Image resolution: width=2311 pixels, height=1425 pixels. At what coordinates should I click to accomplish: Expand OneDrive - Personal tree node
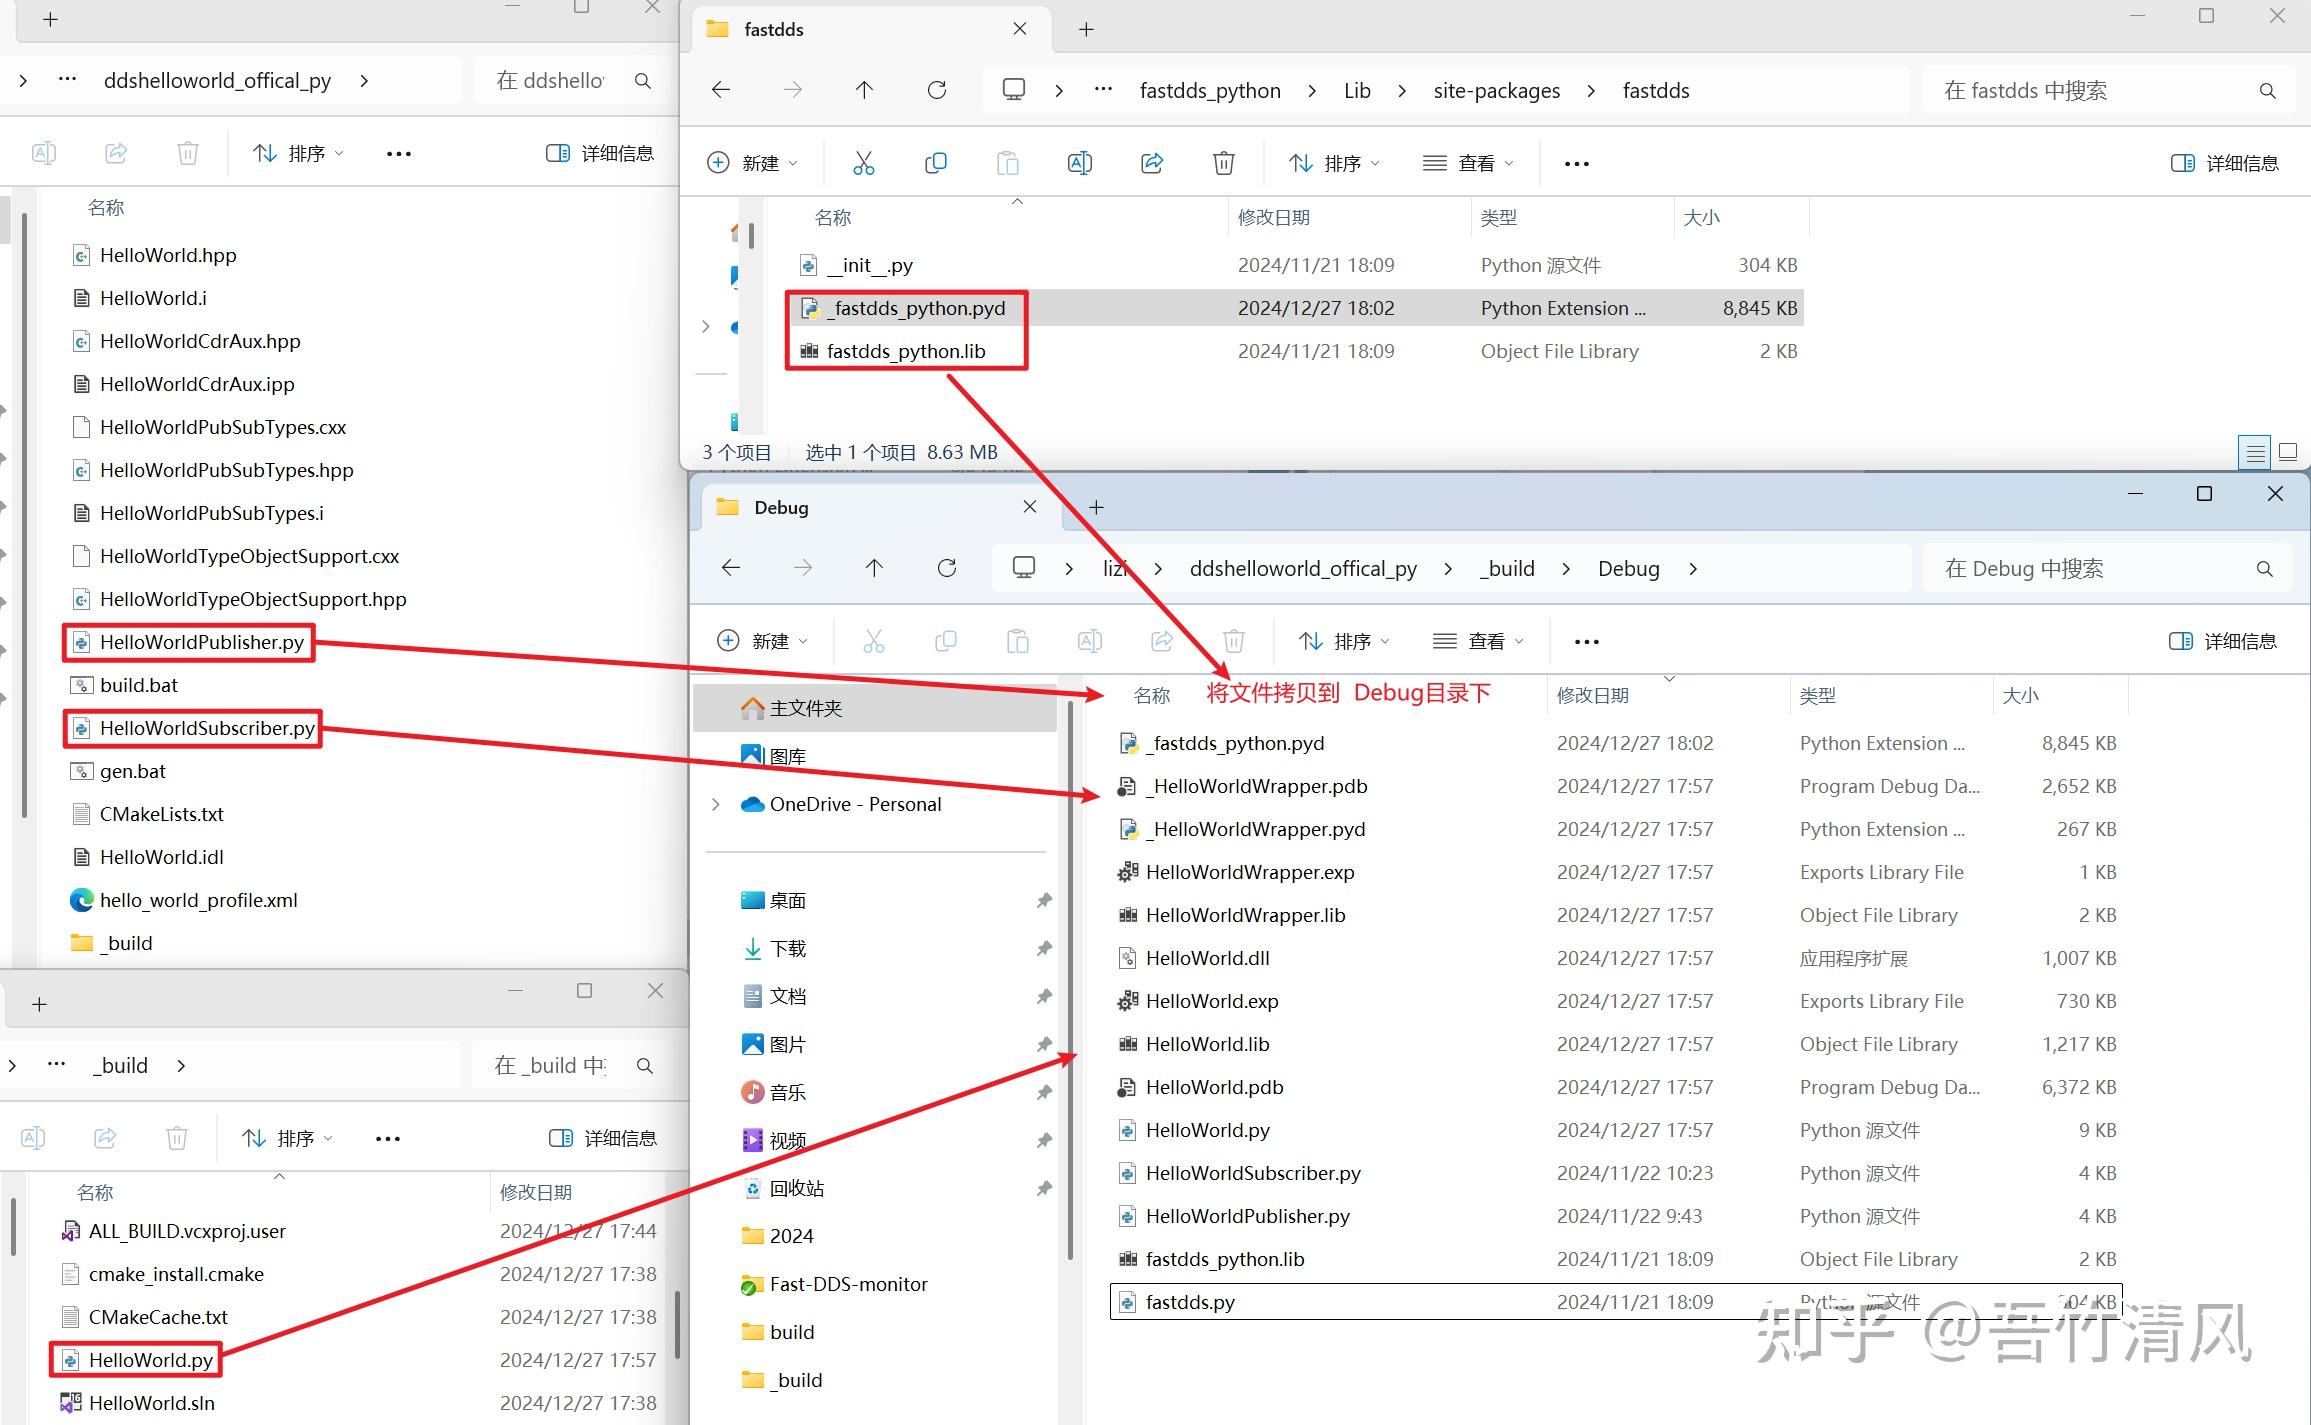click(x=715, y=804)
